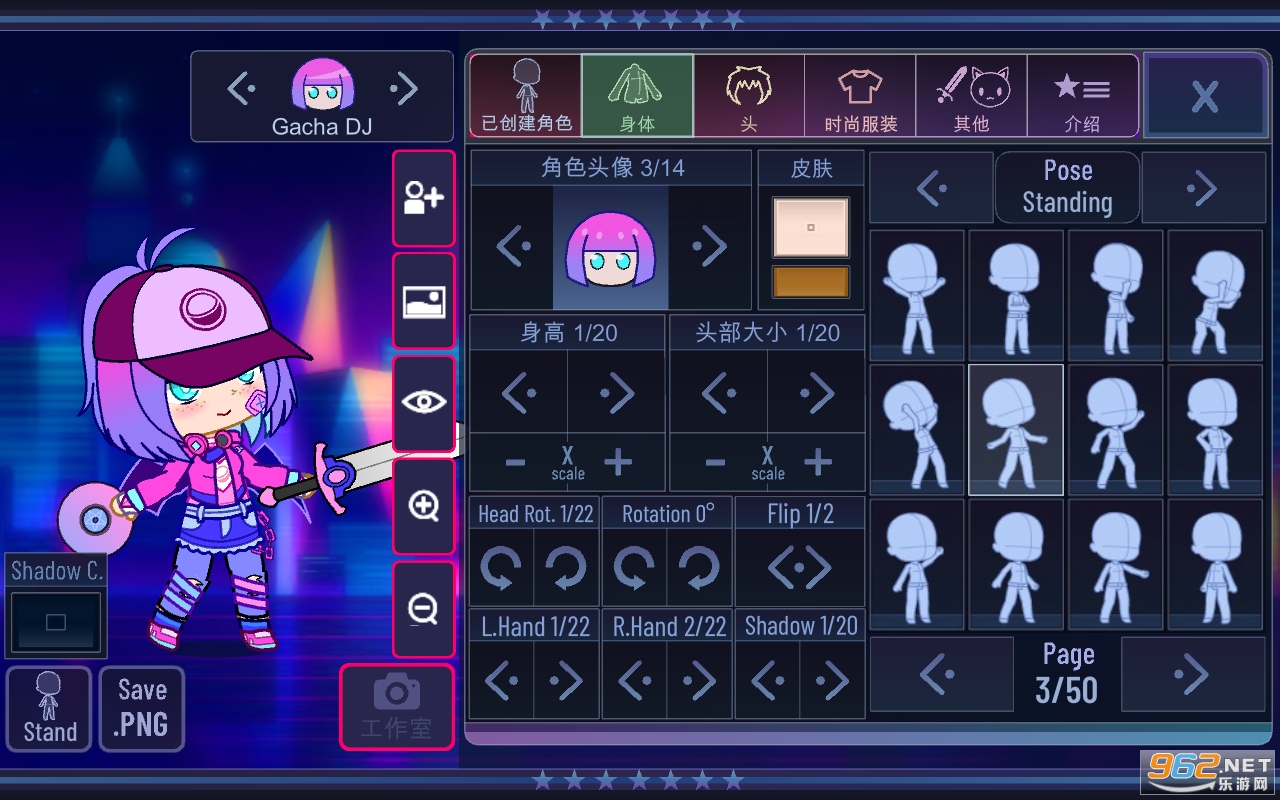Choose fourth pose in top row
This screenshot has width=1280, height=800.
1216,295
